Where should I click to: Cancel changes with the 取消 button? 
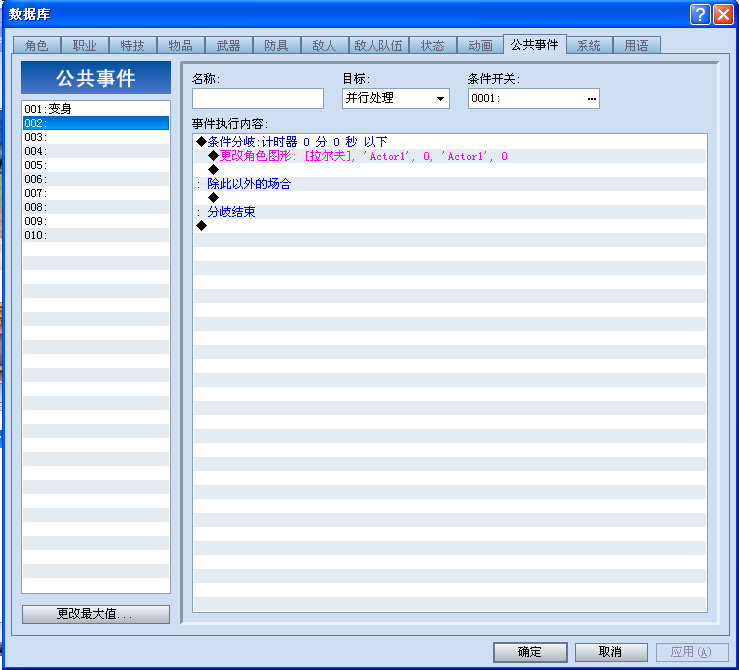click(611, 652)
